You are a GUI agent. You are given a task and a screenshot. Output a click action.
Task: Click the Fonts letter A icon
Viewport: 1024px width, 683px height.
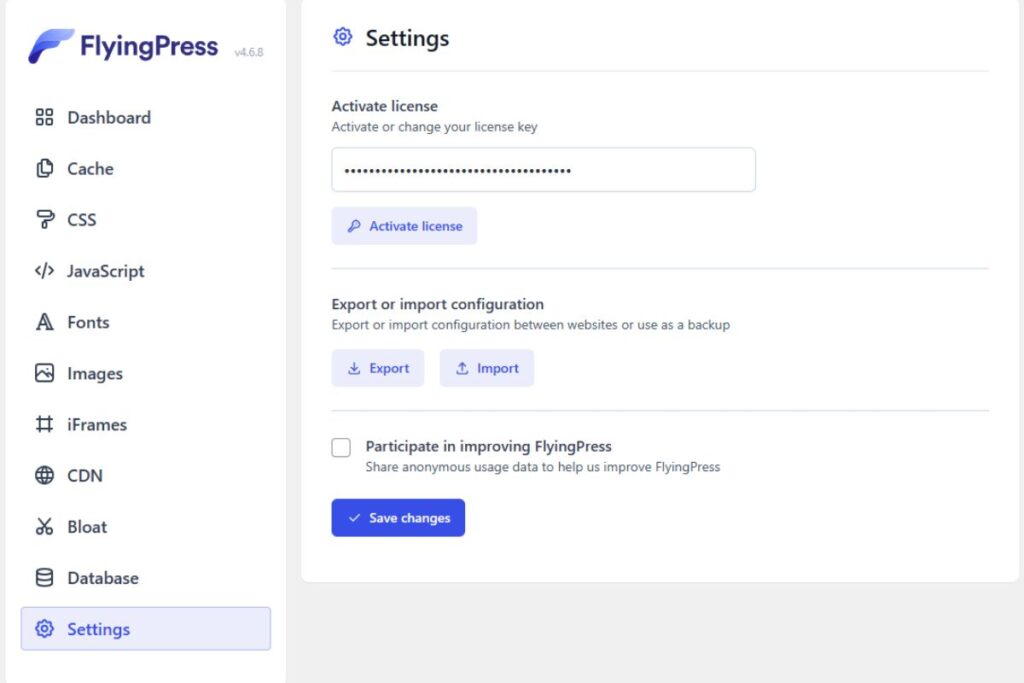coord(44,322)
